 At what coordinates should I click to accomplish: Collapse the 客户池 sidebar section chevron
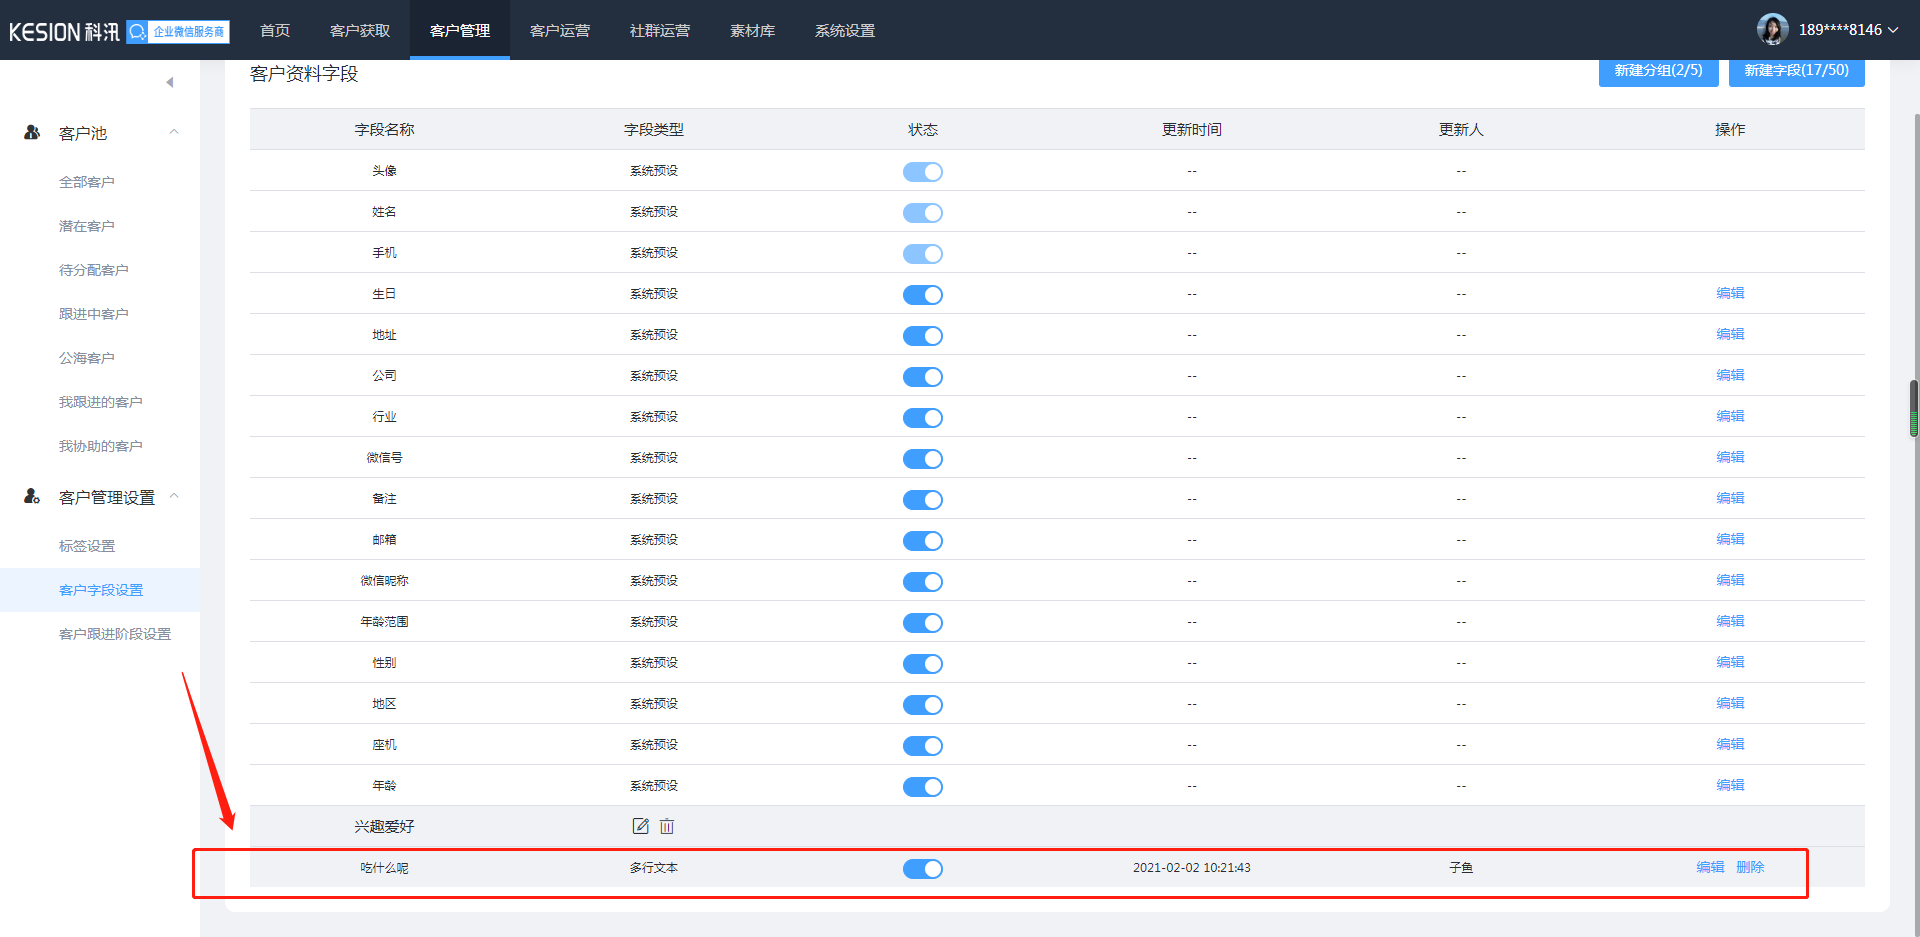[174, 132]
